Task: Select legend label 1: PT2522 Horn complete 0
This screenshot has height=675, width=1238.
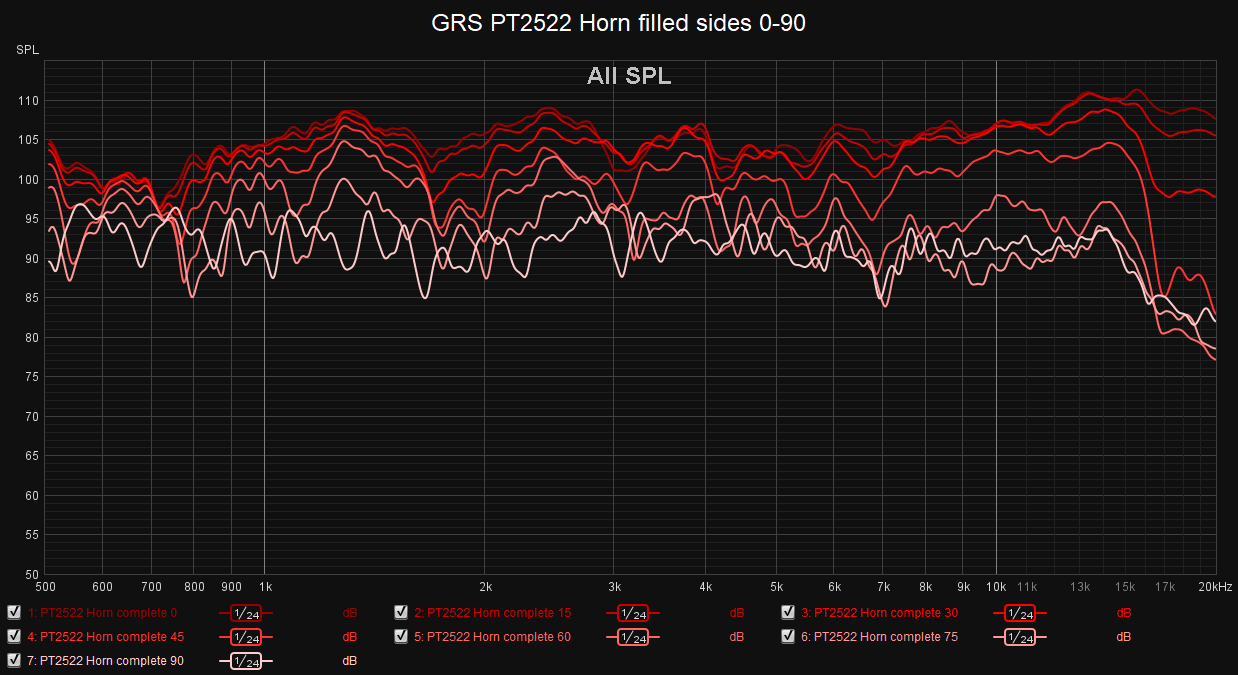Action: [x=103, y=613]
